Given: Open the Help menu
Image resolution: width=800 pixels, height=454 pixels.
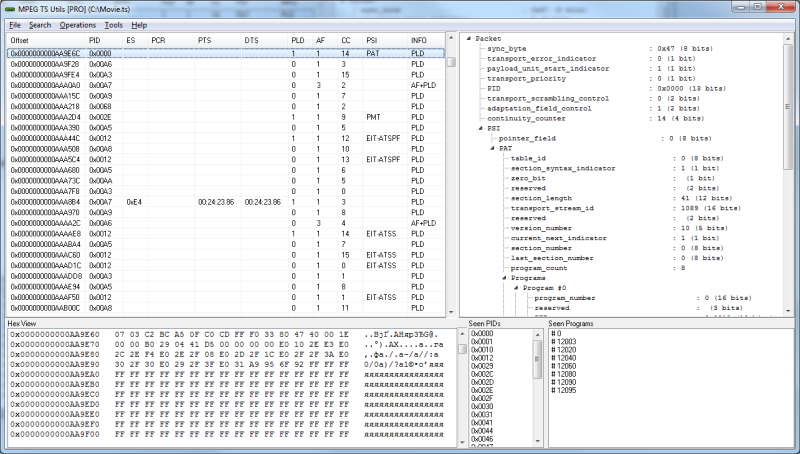Looking at the screenshot, I should tap(139, 25).
